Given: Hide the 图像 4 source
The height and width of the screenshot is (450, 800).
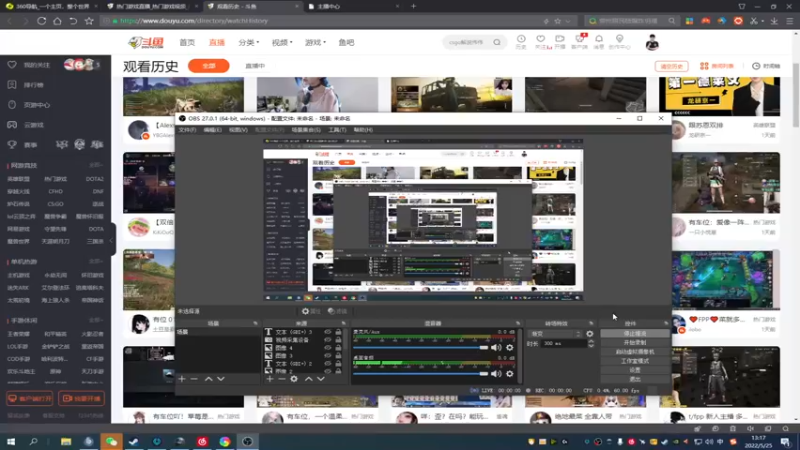Looking at the screenshot, I should point(328,347).
